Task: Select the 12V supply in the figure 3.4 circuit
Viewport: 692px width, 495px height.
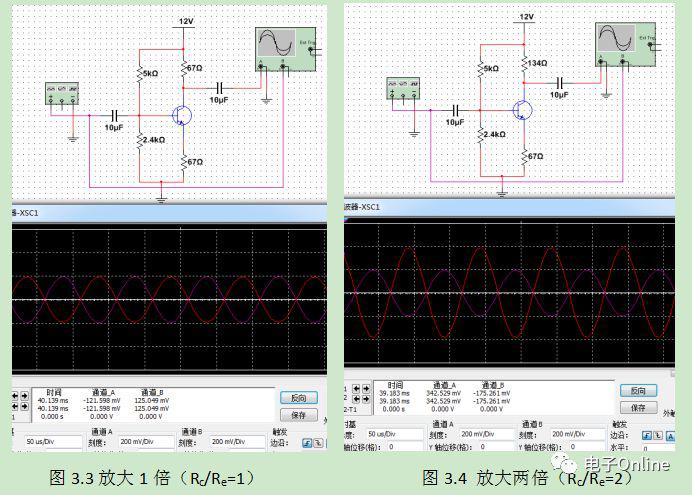Action: pos(526,17)
